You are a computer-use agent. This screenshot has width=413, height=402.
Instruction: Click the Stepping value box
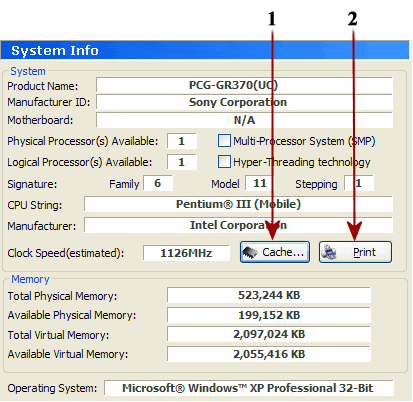pos(359,183)
